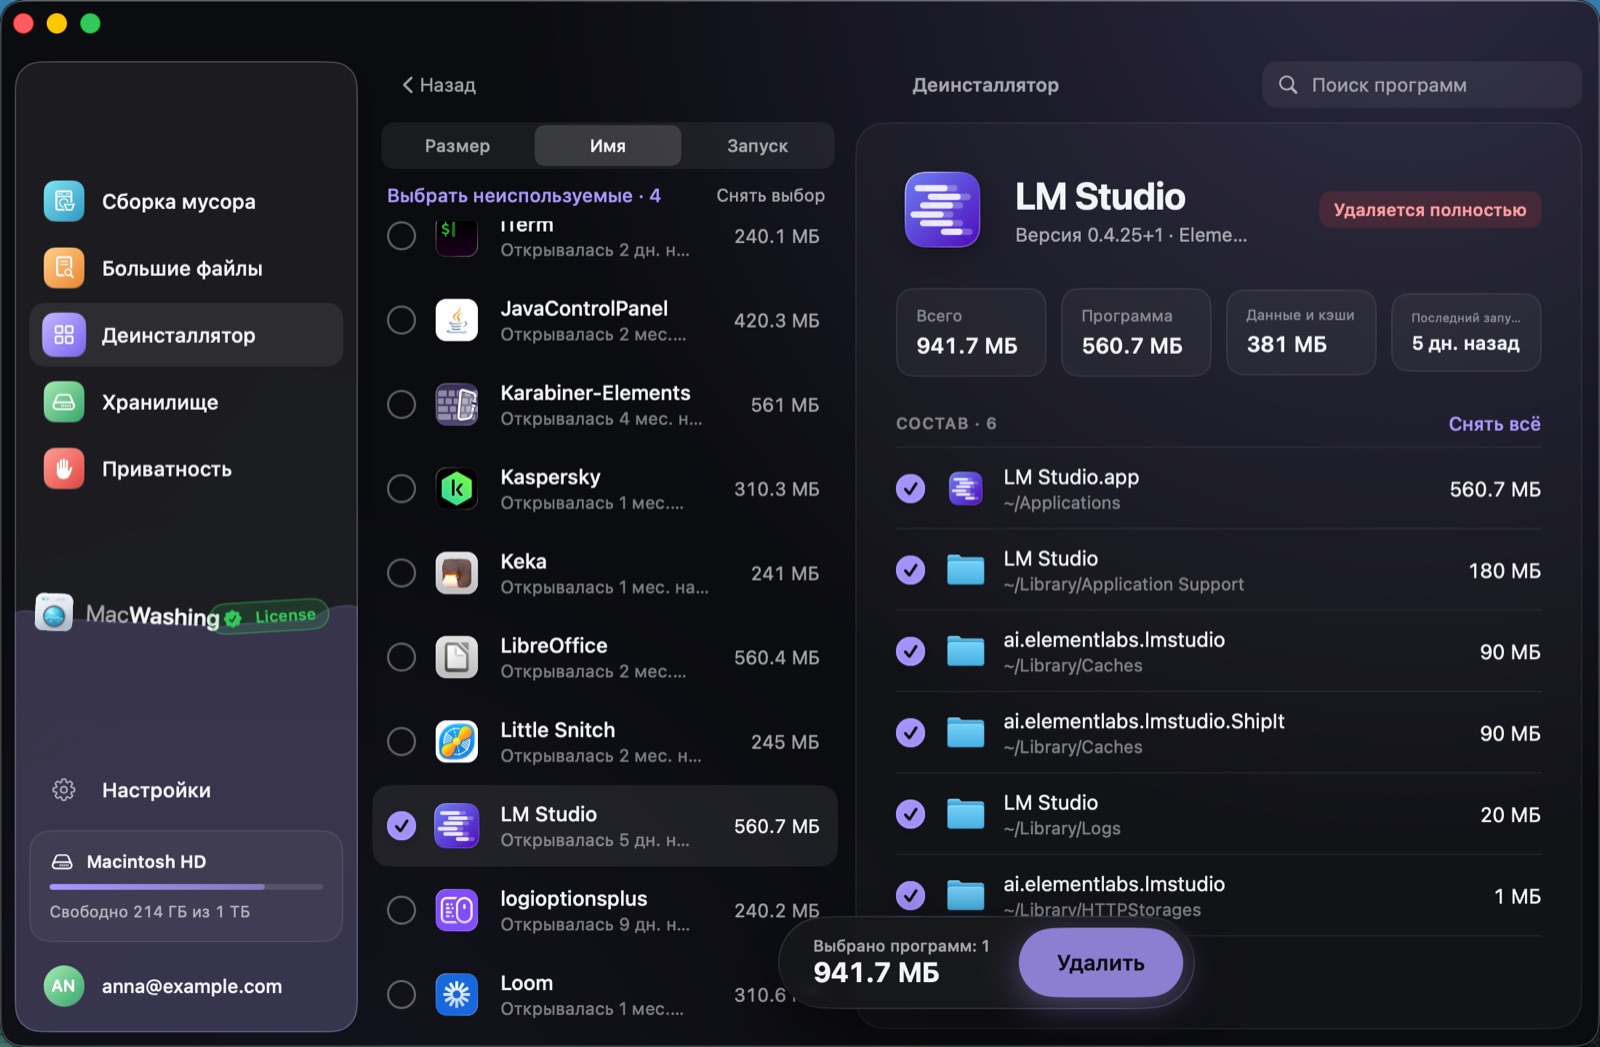The image size is (1600, 1047).
Task: Select the Karabiner-Elements checkbox
Action: [401, 404]
